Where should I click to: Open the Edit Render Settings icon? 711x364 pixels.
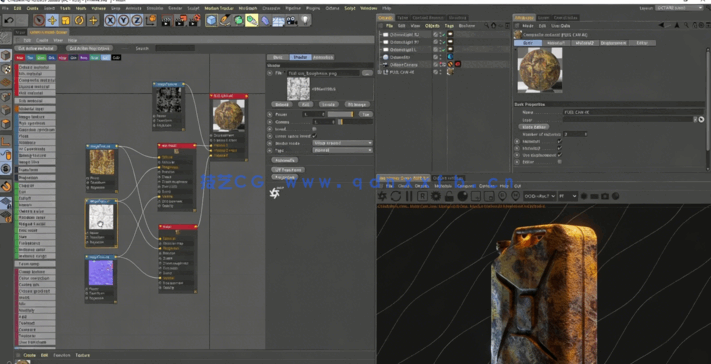195,20
